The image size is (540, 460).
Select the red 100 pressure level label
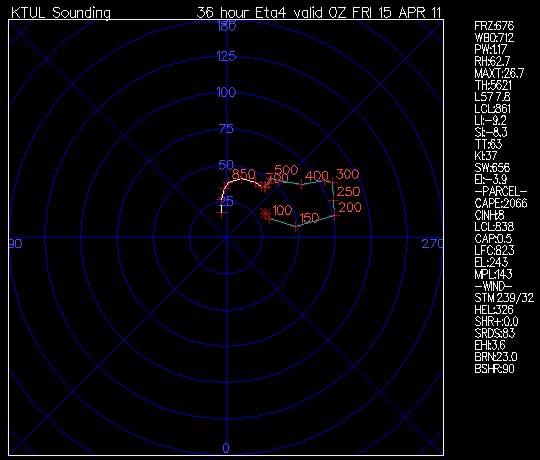282,210
